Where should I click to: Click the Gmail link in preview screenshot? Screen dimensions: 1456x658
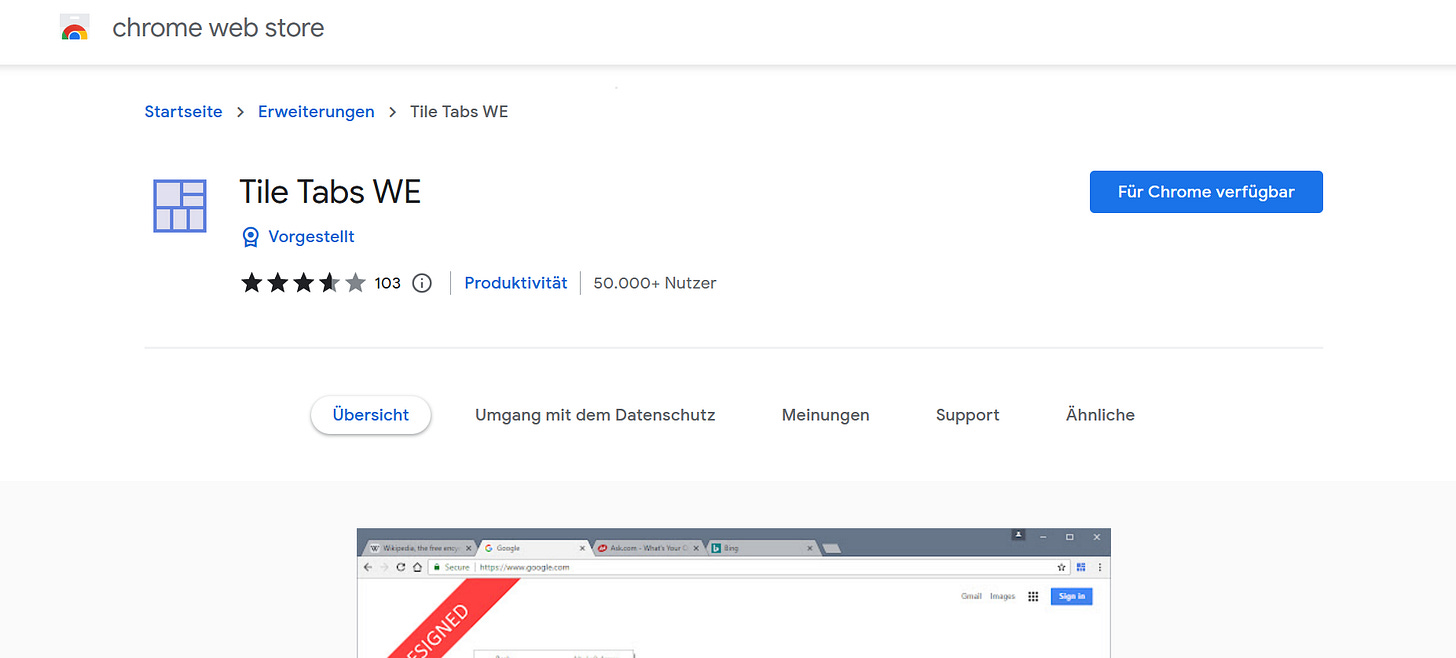[x=971, y=596]
